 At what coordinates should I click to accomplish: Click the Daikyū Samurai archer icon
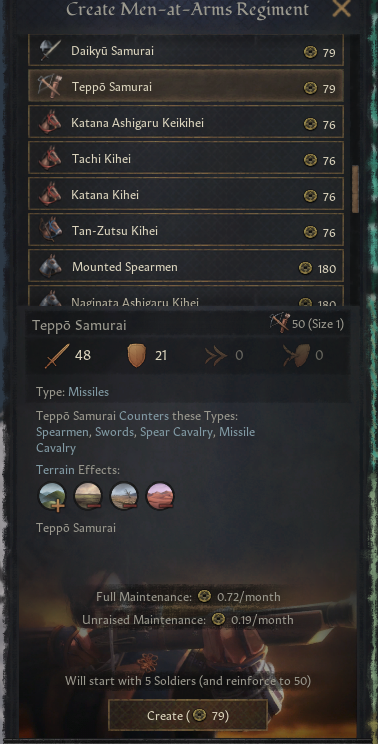pyautogui.click(x=50, y=51)
